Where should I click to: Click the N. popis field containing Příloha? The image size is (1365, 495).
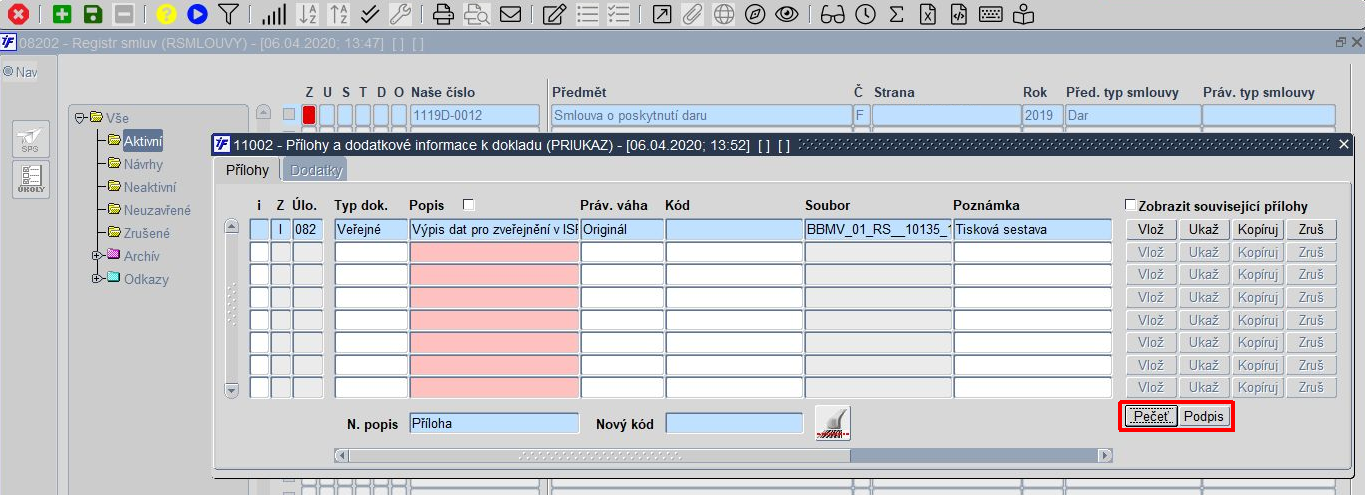click(494, 423)
